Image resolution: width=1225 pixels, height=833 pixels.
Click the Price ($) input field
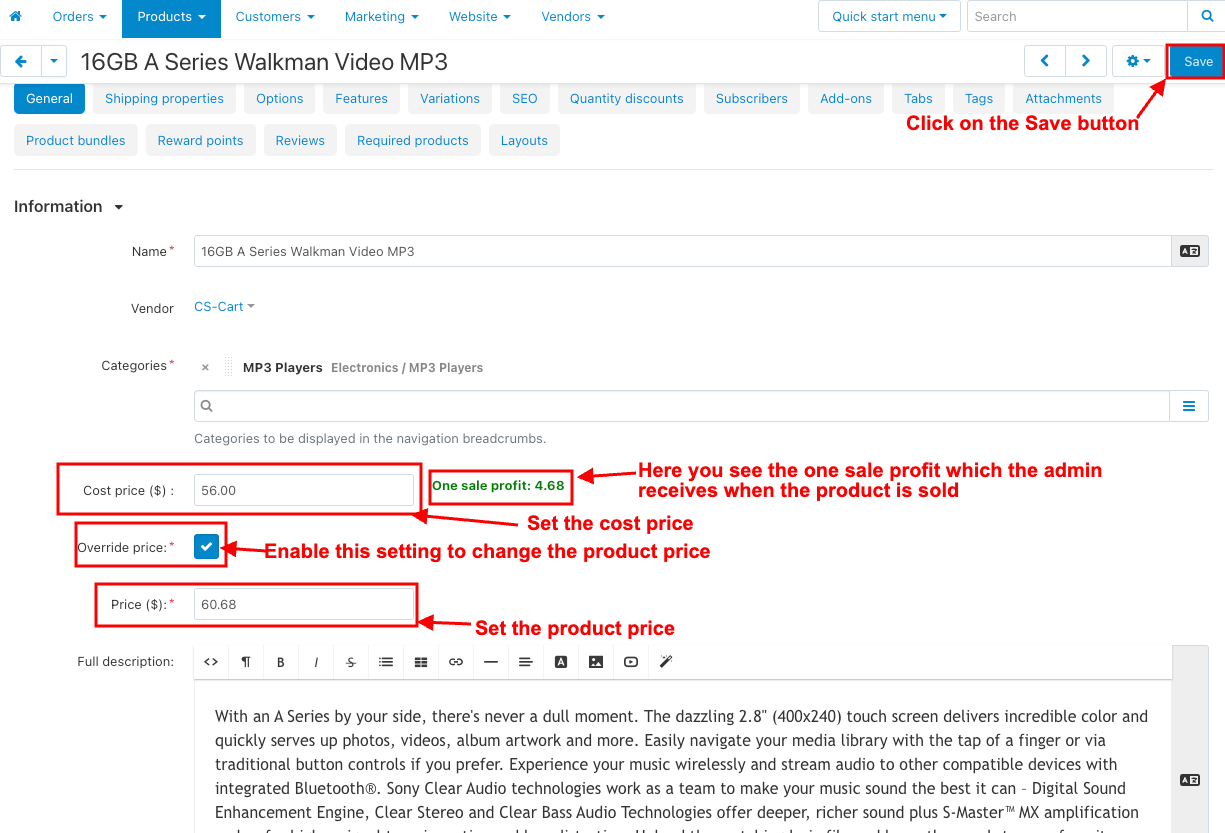coord(303,604)
